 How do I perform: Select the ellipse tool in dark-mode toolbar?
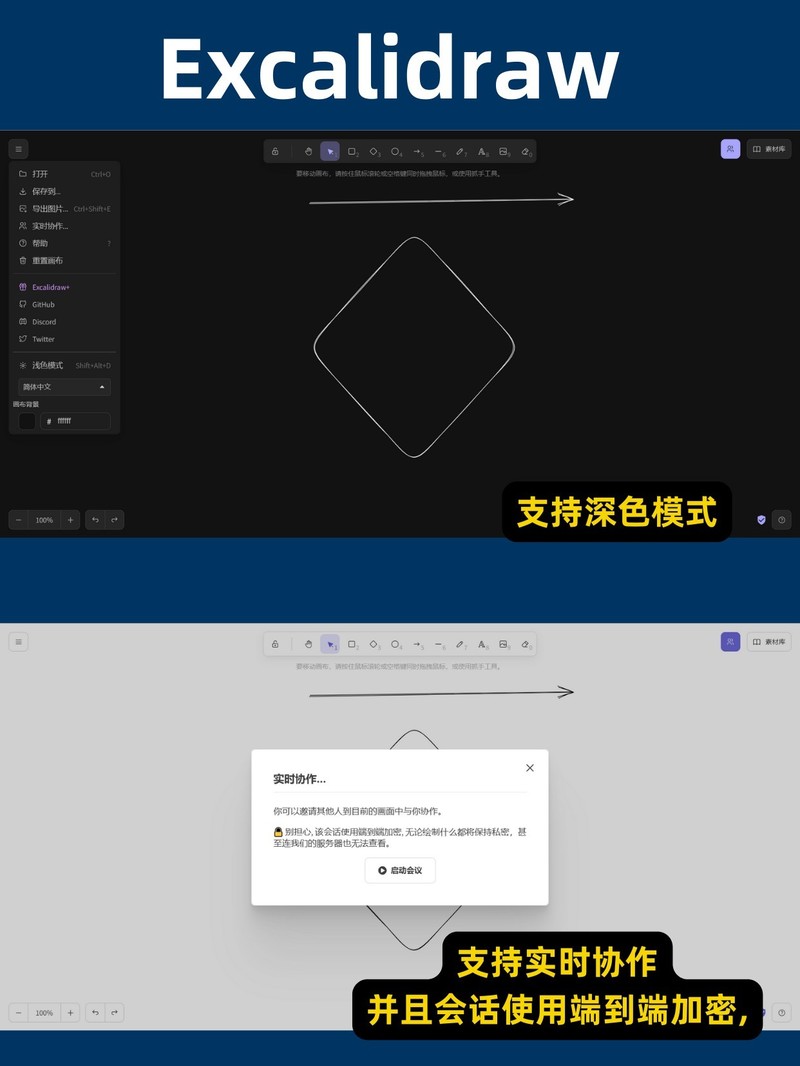pyautogui.click(x=396, y=151)
